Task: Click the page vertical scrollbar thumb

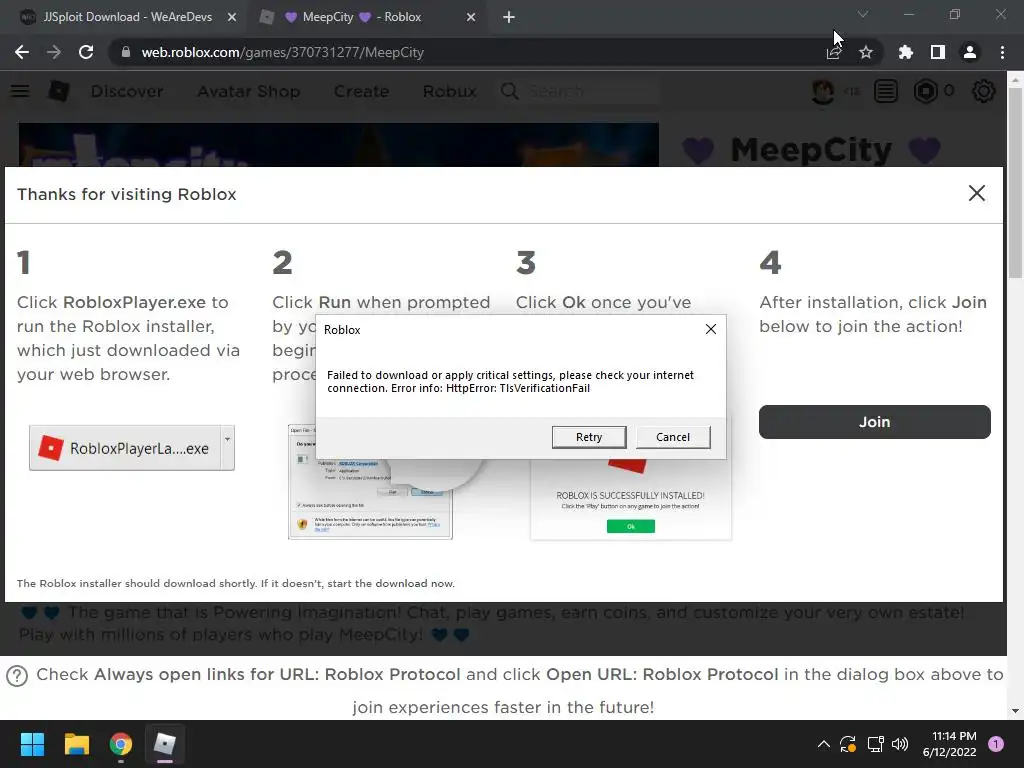Action: click(1015, 183)
